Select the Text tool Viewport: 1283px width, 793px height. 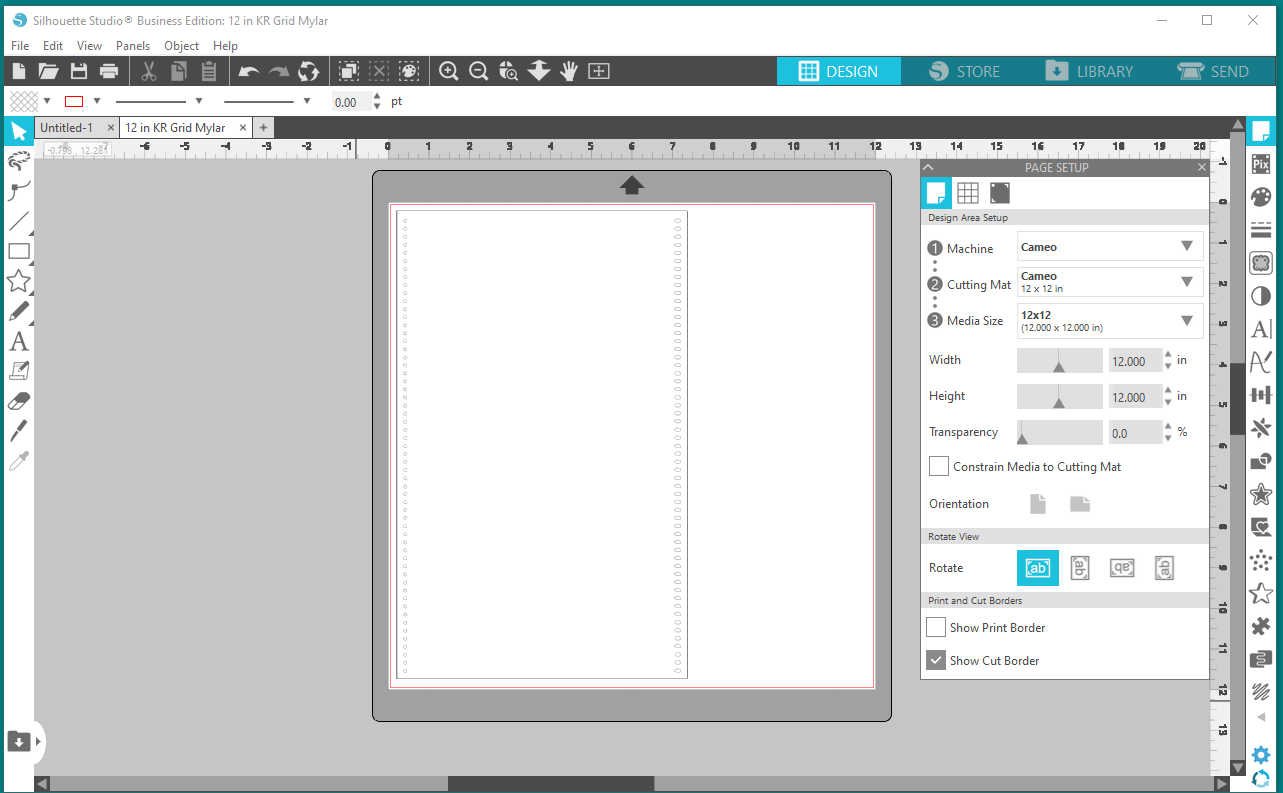(x=20, y=341)
